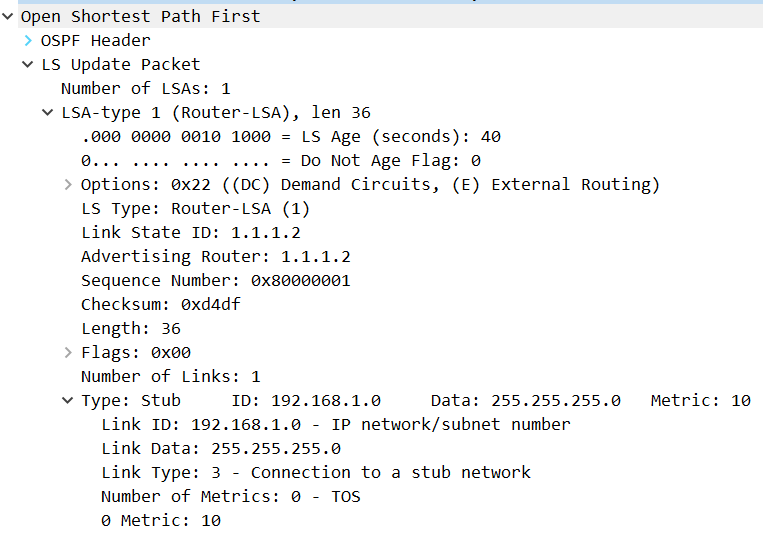Select the Link Type stub network row
This screenshot has width=763, height=534.
coord(316,472)
